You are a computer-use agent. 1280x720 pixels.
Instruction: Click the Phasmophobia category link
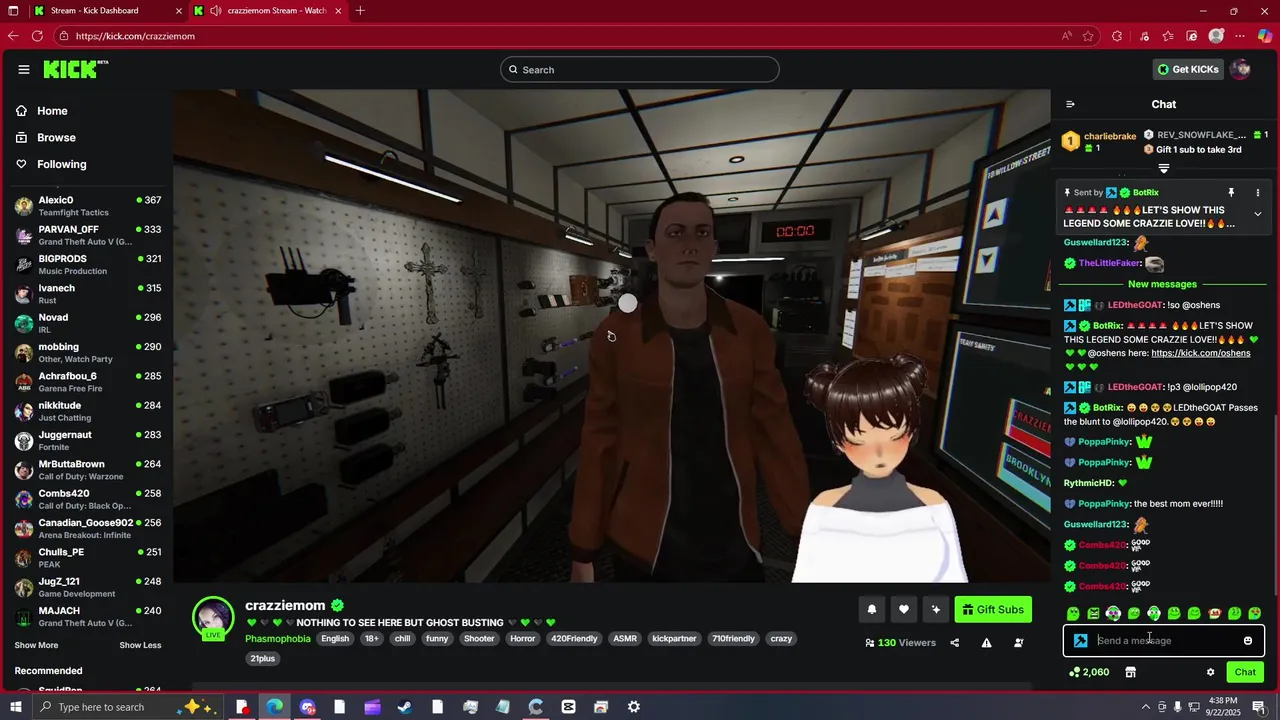pos(278,639)
